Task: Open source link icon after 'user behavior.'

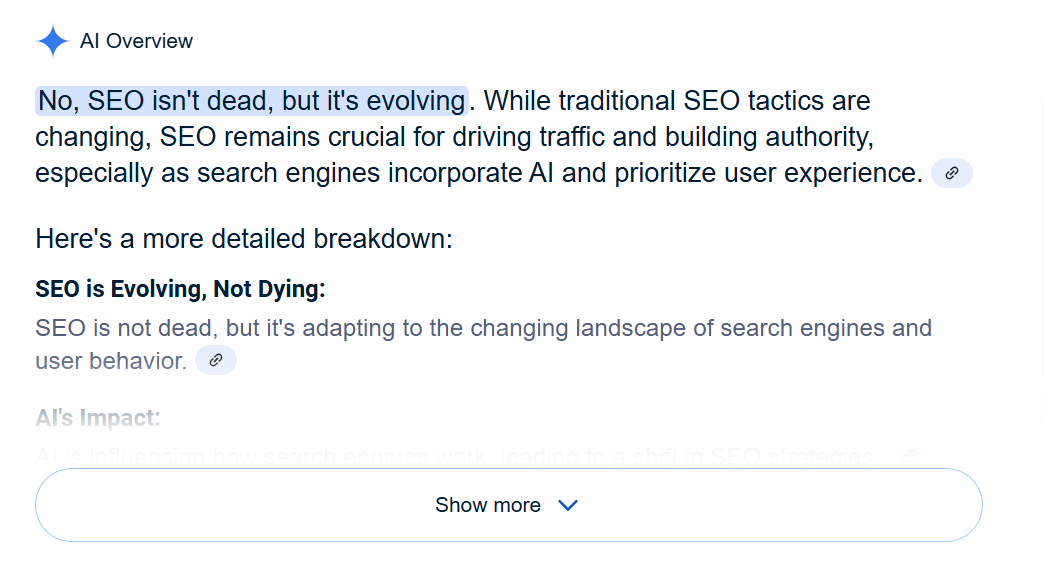Action: click(x=216, y=360)
